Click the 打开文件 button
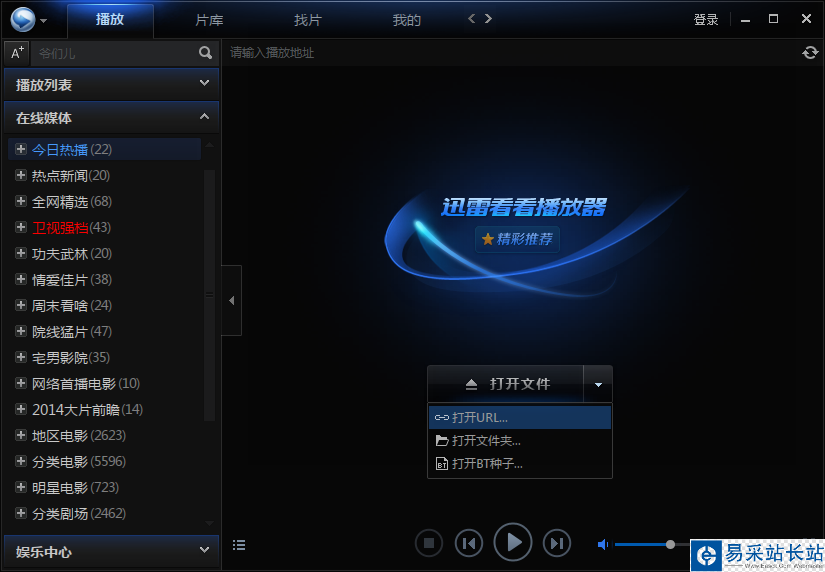The image size is (825, 572). (506, 384)
